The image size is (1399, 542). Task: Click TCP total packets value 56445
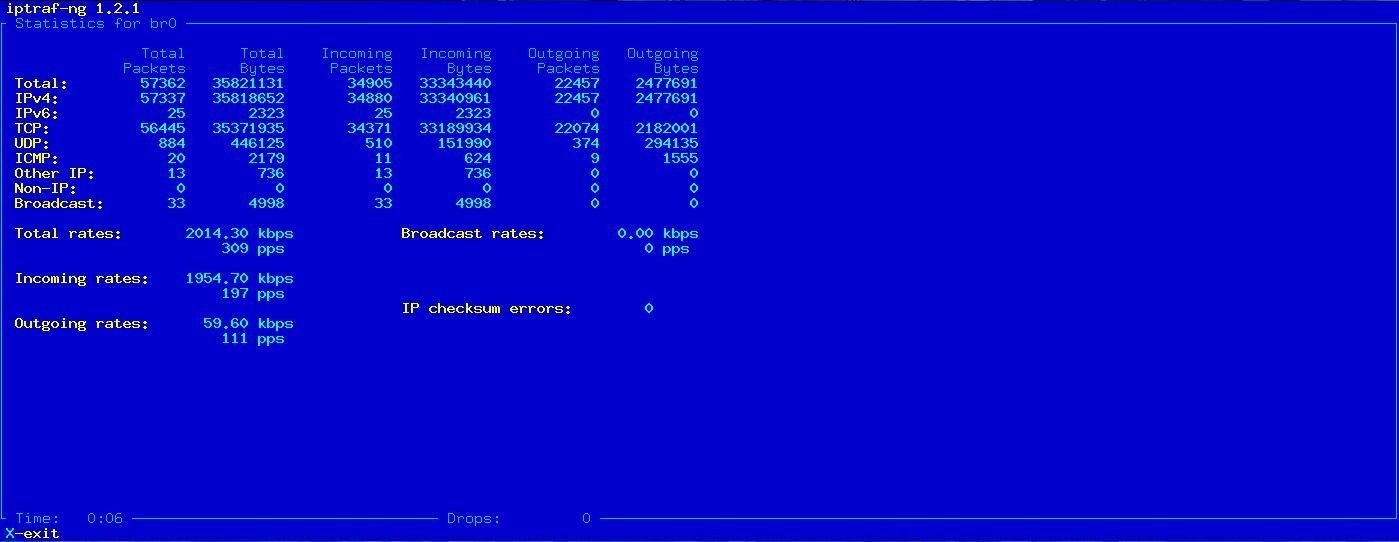point(163,128)
